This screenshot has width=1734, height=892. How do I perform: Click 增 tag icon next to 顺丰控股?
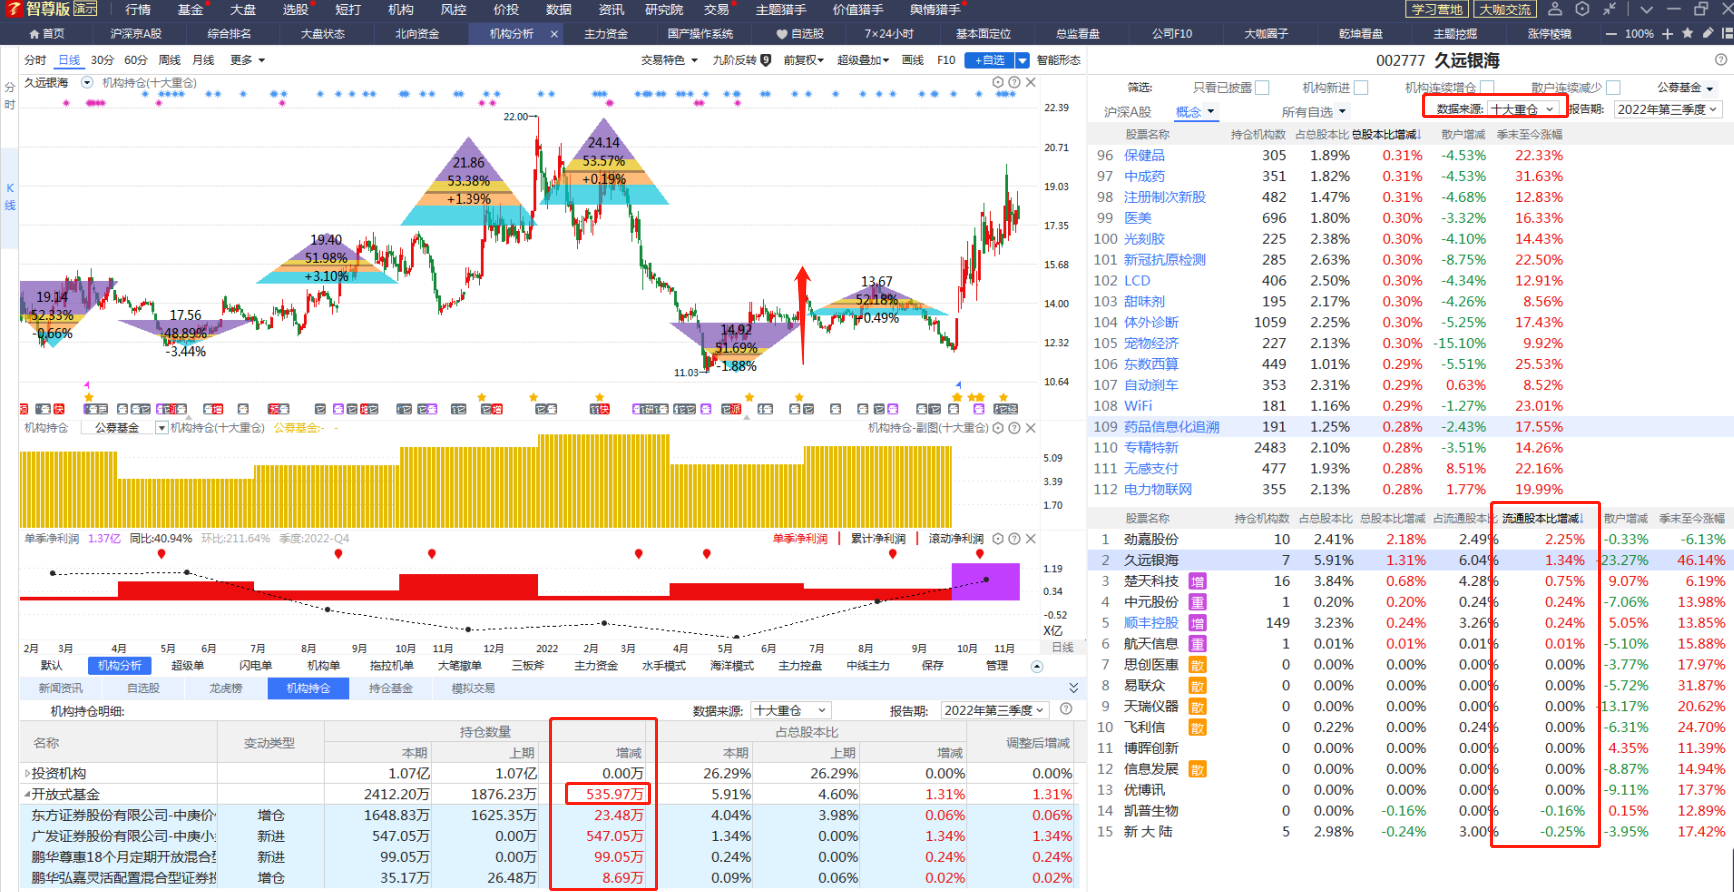point(1197,623)
